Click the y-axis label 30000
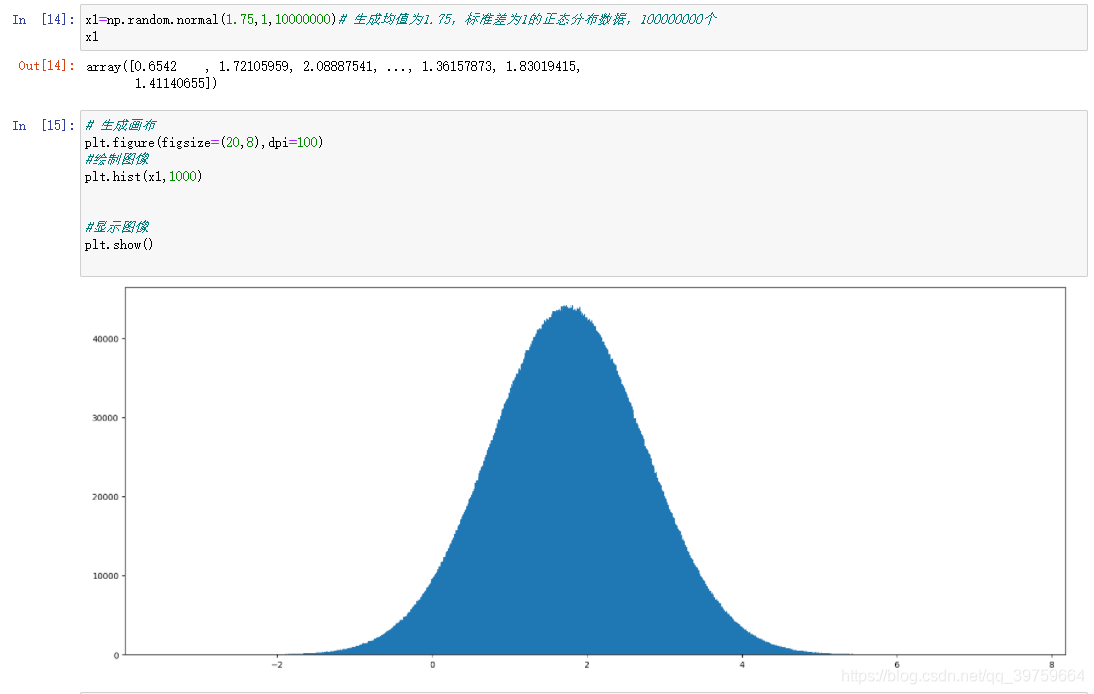This screenshot has width=1094, height=694. (x=105, y=418)
